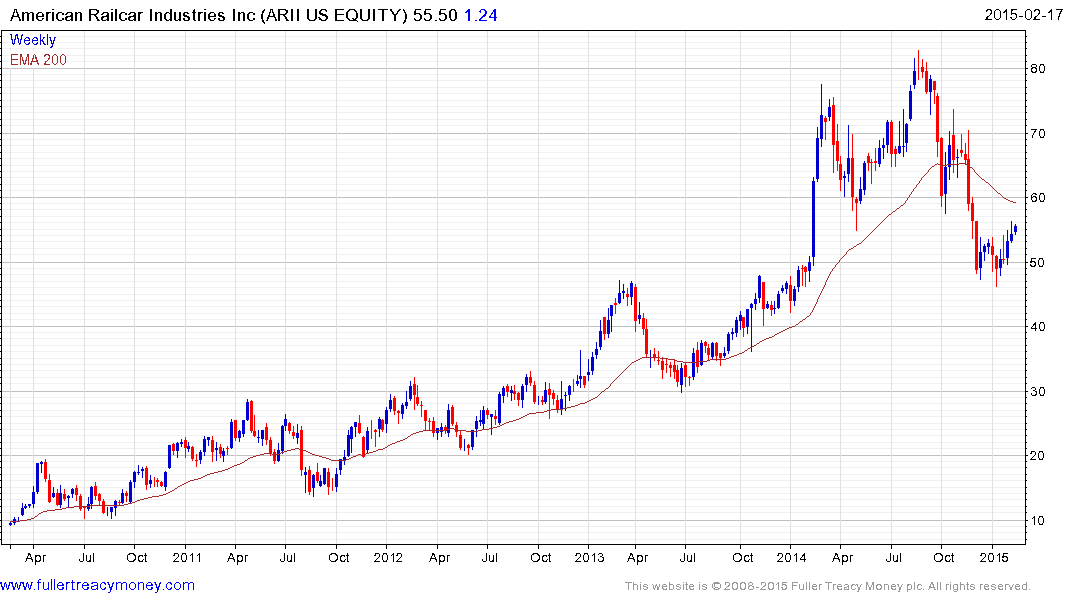Click the Weekly legend label

point(32,40)
